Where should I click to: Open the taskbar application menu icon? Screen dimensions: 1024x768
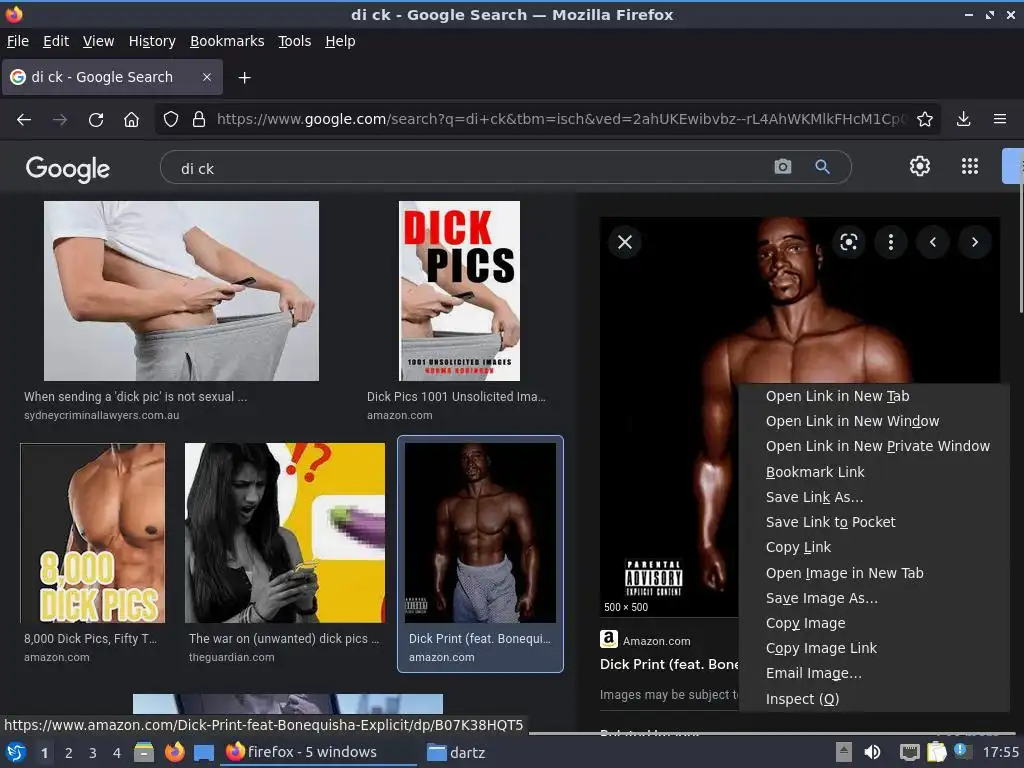click(16, 753)
